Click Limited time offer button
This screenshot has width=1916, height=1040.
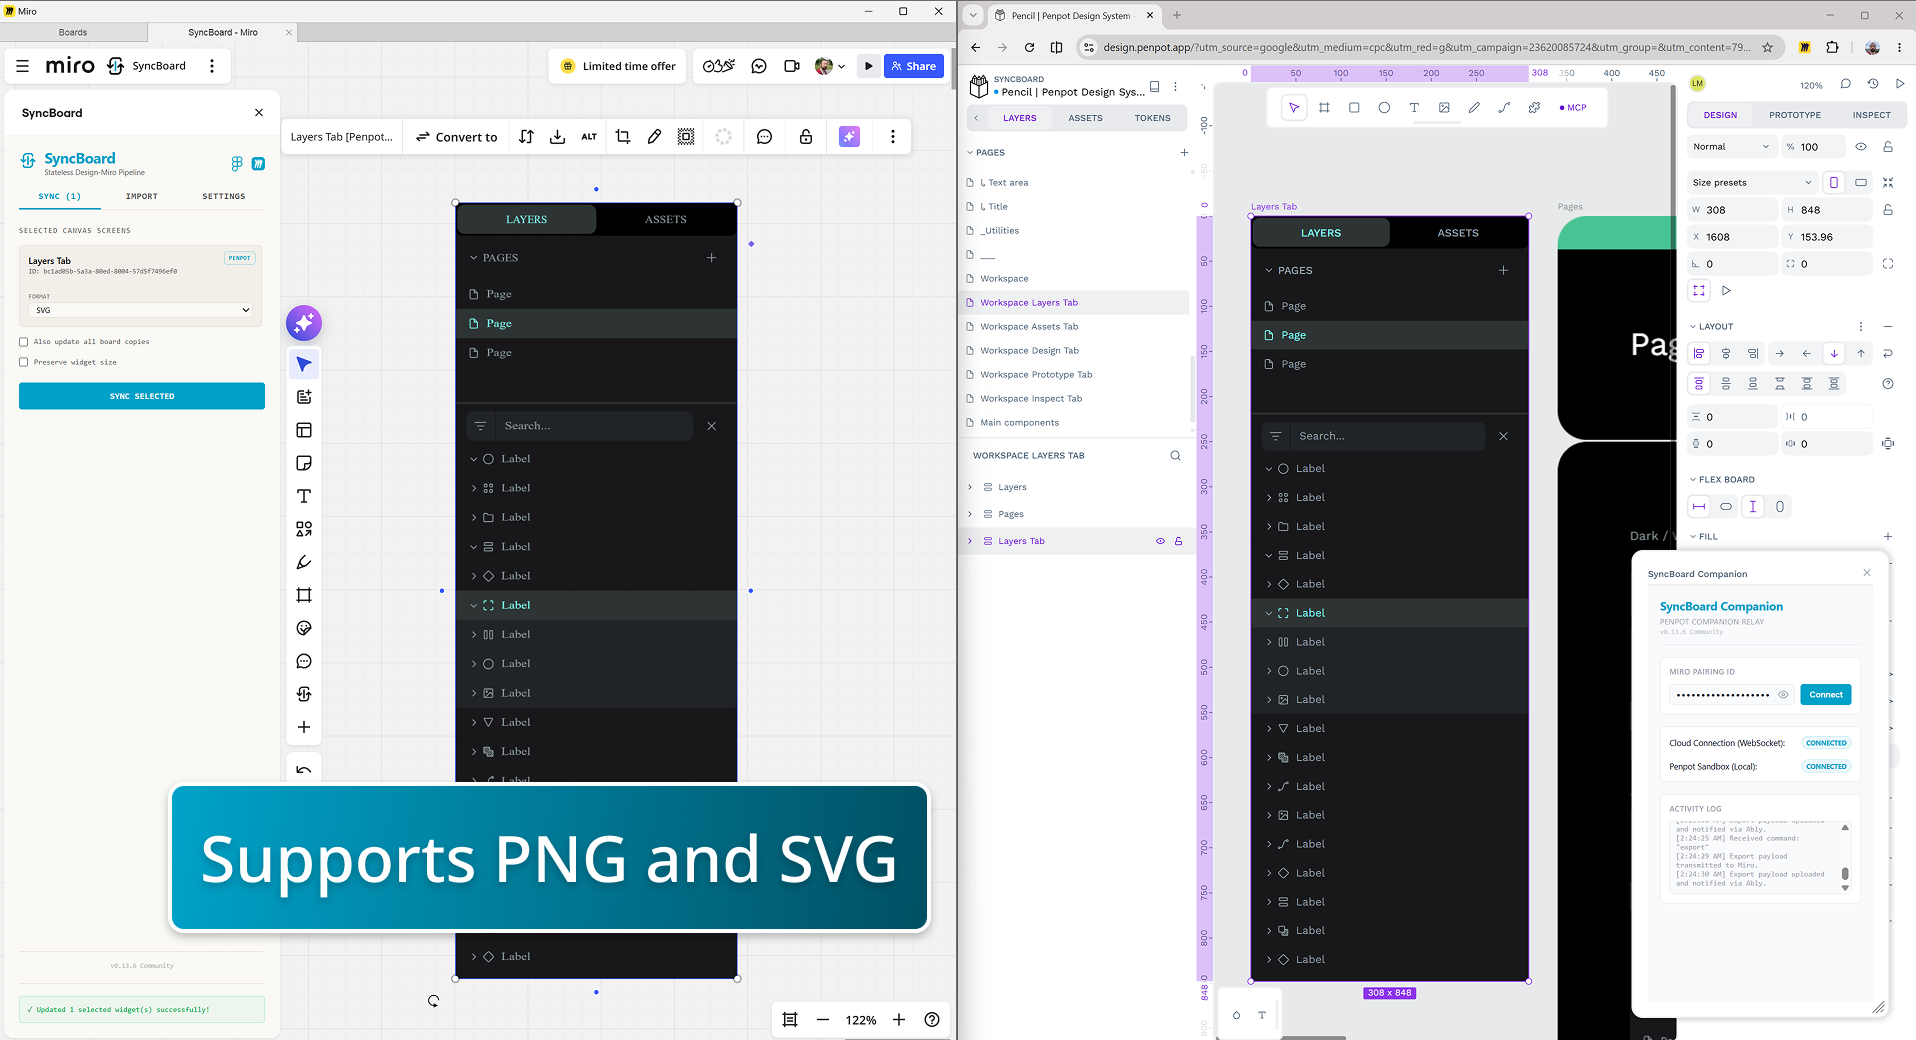click(619, 66)
